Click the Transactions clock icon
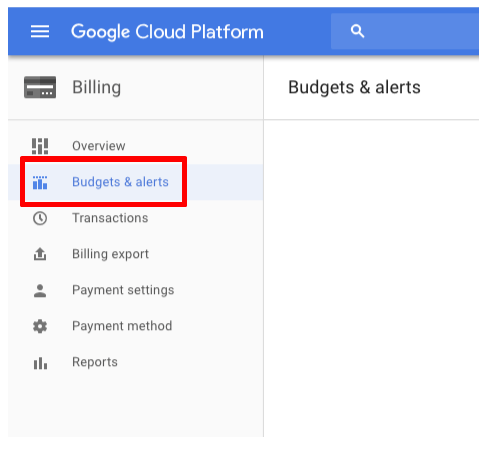The height and width of the screenshot is (455, 489). [40, 218]
